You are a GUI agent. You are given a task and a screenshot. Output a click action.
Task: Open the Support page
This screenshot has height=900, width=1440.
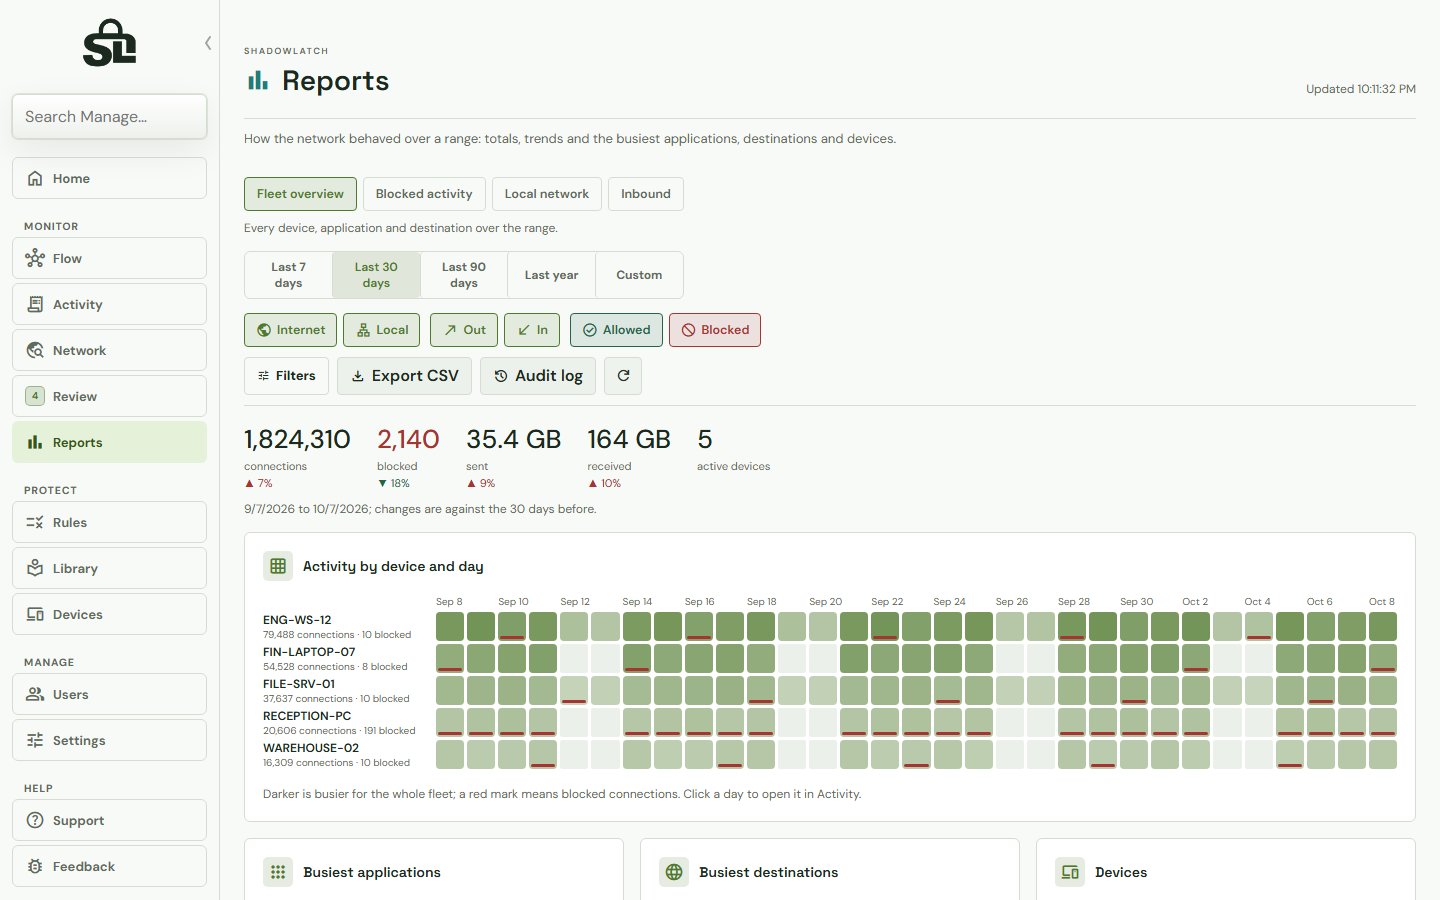click(109, 820)
